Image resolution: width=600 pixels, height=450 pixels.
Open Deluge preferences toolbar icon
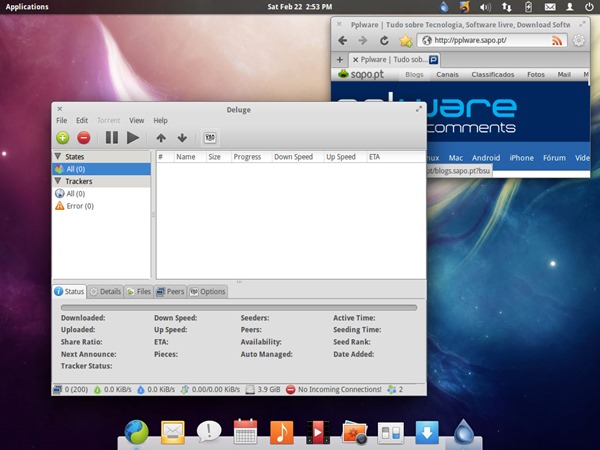pyautogui.click(x=210, y=138)
